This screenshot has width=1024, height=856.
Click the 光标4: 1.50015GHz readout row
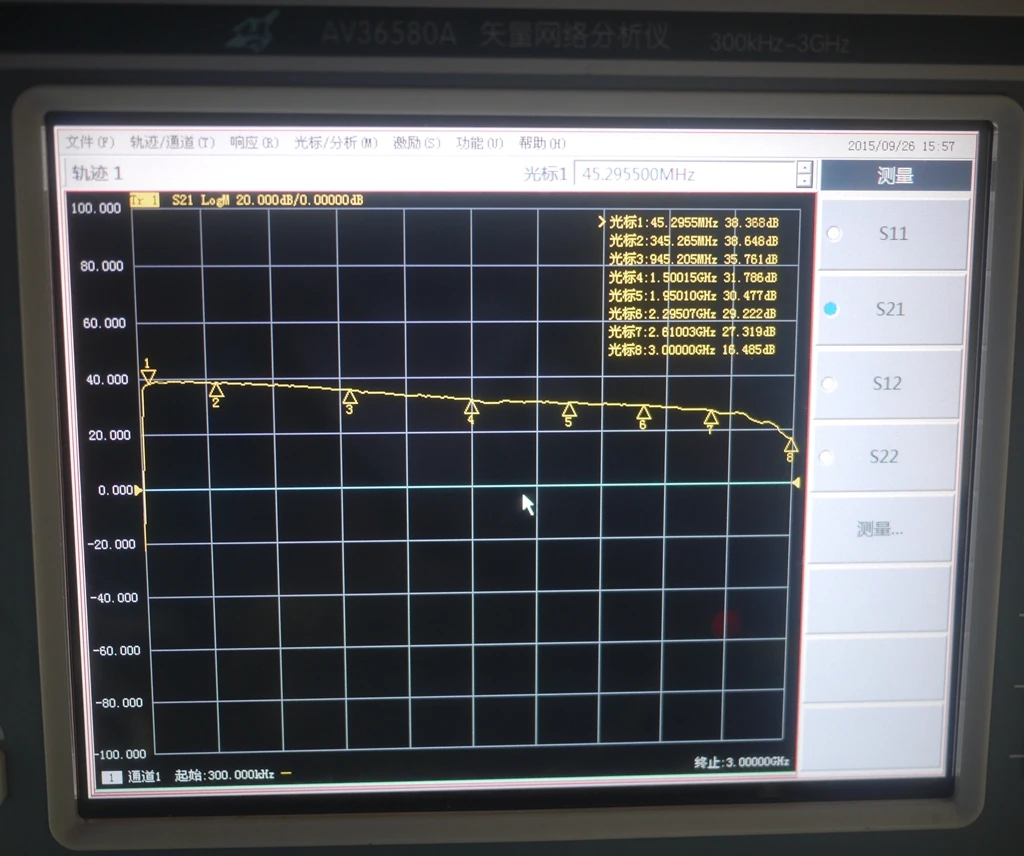[692, 277]
